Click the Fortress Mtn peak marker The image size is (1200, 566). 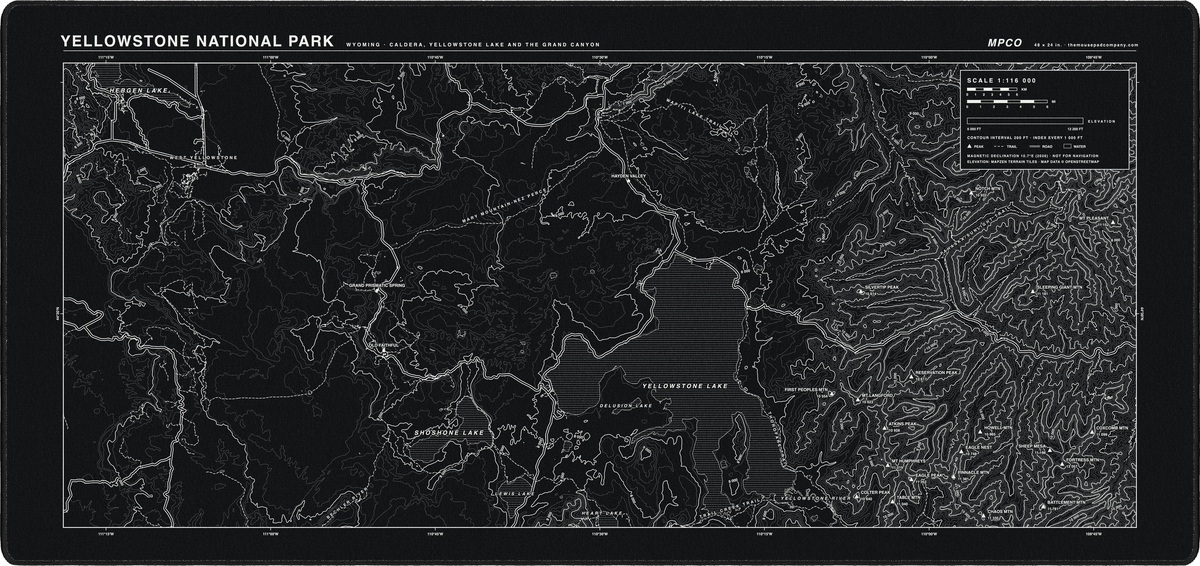coord(1062,464)
